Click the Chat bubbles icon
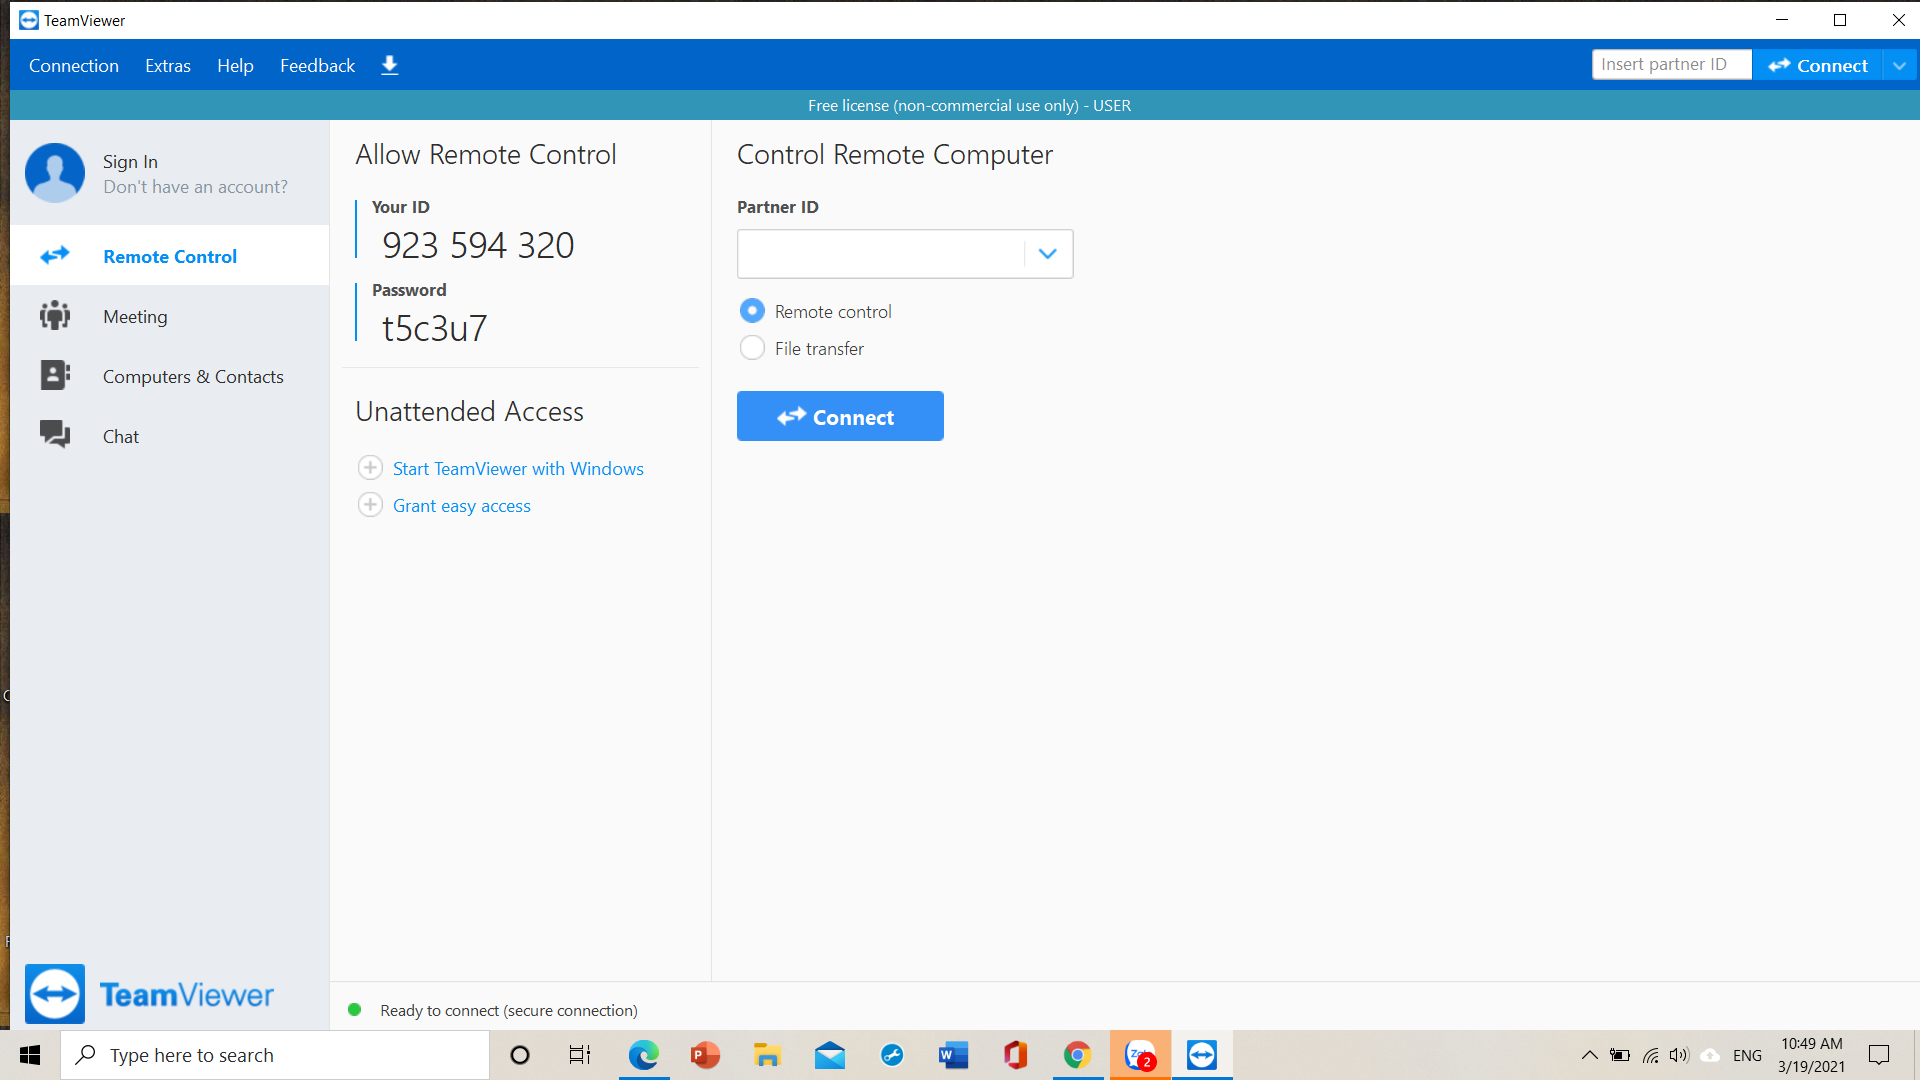This screenshot has width=1920, height=1080. pos(55,434)
